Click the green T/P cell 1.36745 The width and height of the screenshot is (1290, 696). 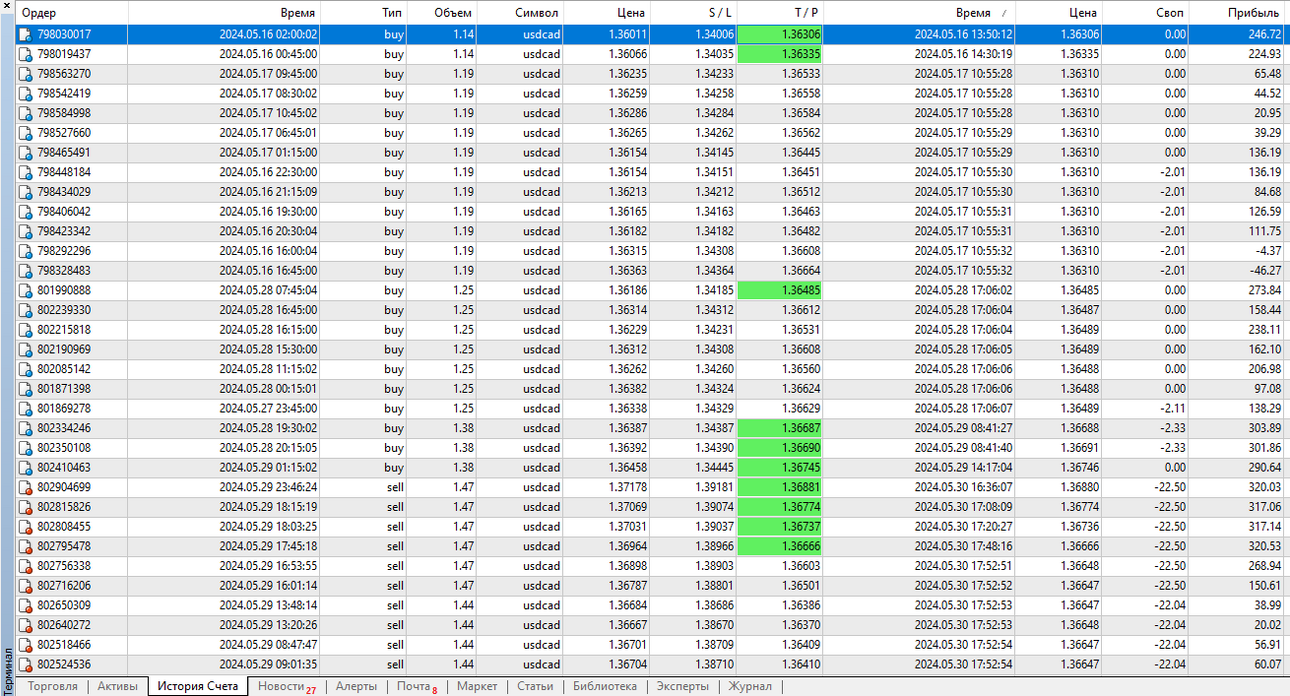point(779,468)
